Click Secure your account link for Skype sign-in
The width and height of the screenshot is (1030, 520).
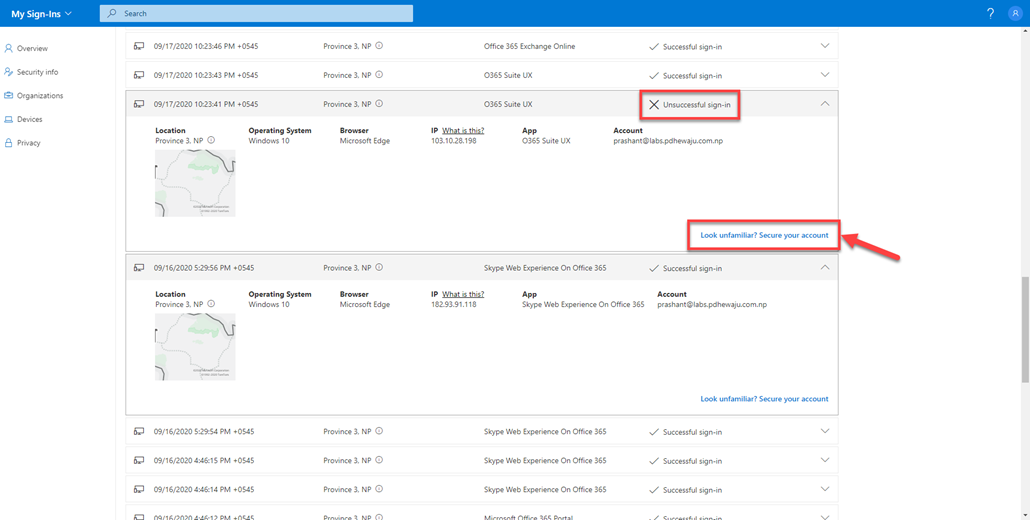tap(764, 399)
